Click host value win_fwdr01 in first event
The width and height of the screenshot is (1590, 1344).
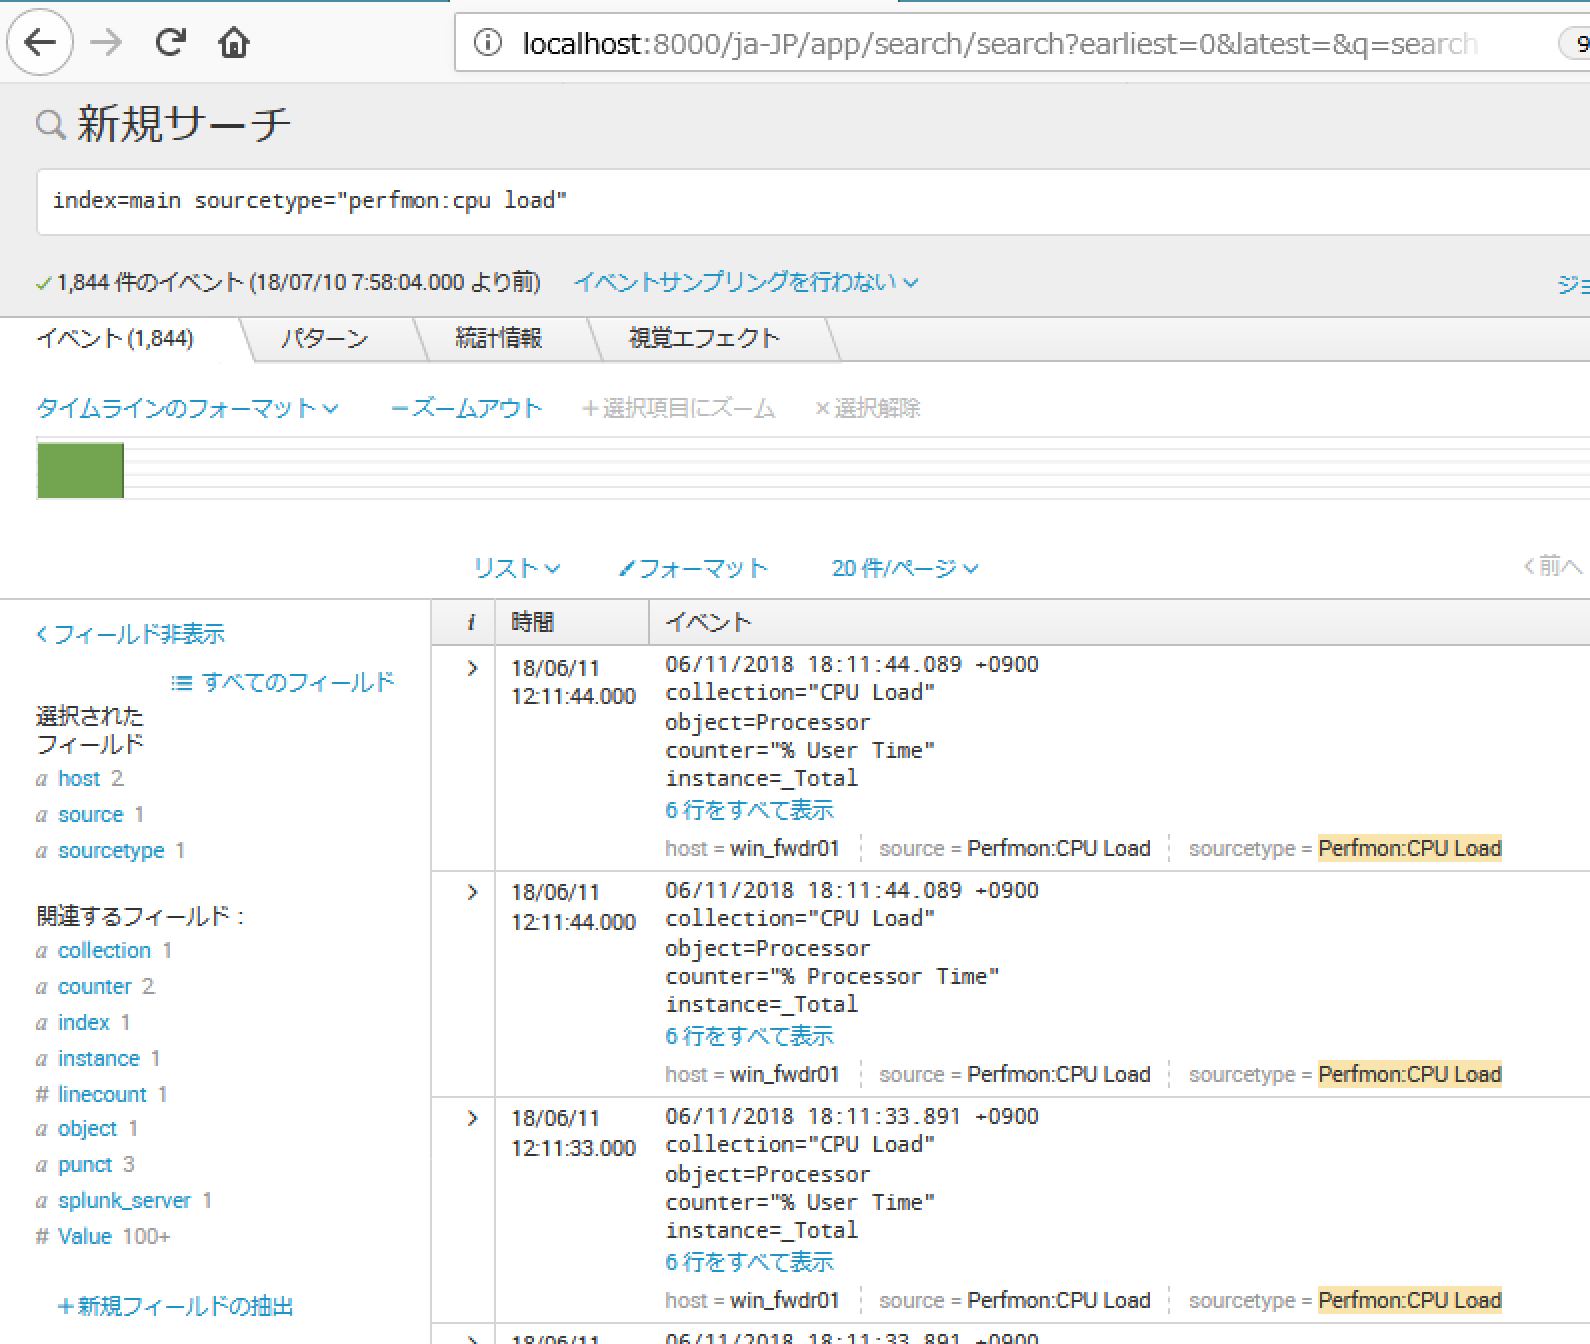point(785,849)
